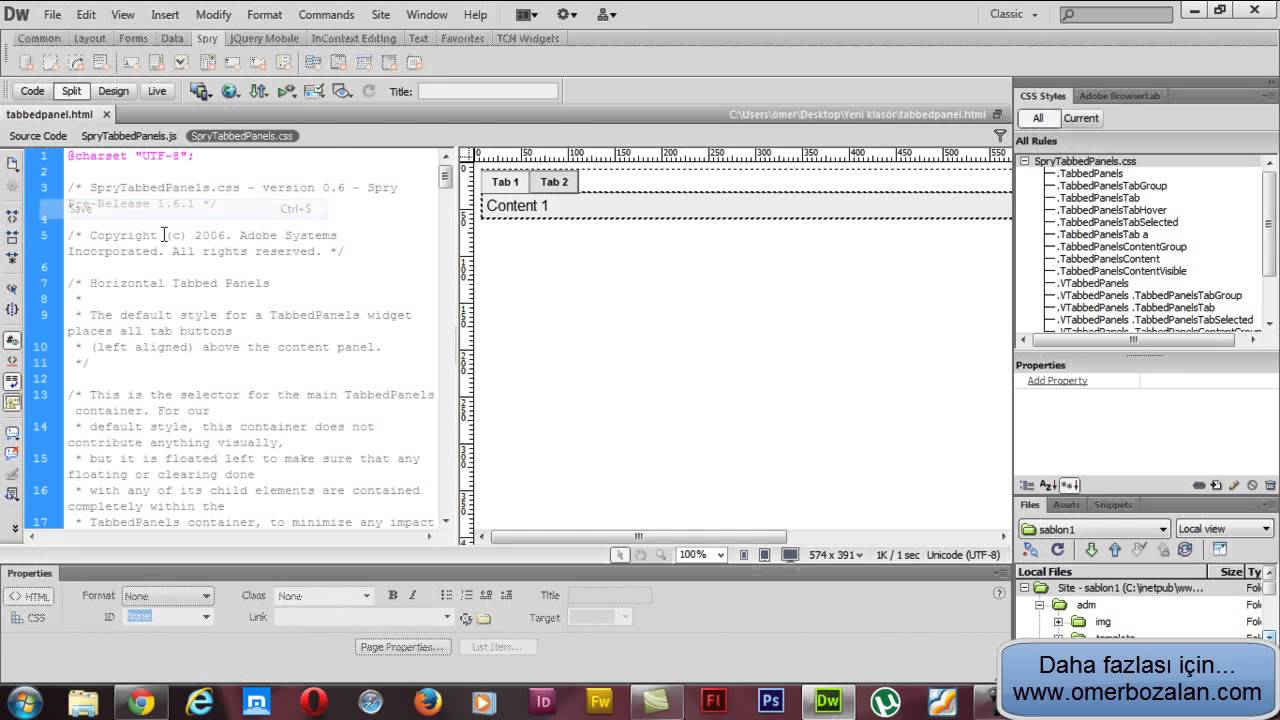This screenshot has height=720, width=1280.
Task: Open the Classic workspace switcher
Action: 1014,14
